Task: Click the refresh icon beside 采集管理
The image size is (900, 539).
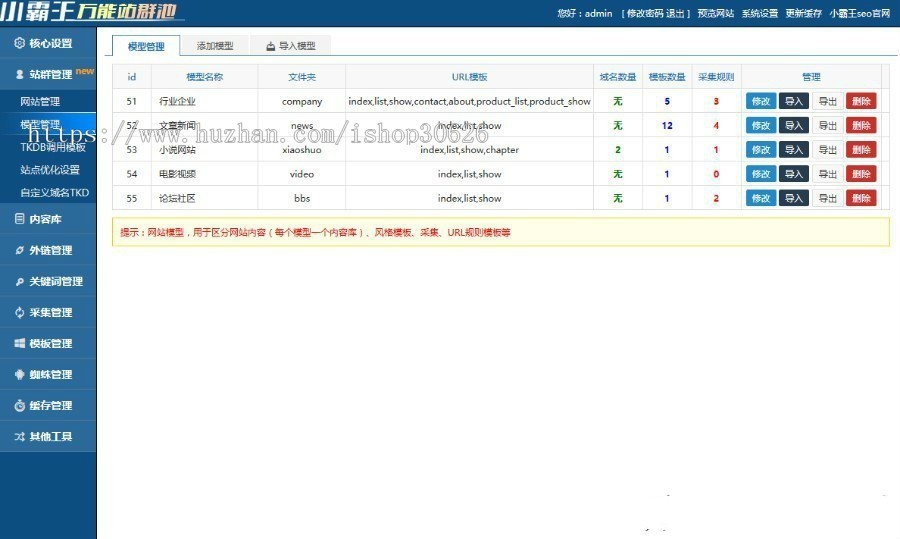Action: (20, 312)
